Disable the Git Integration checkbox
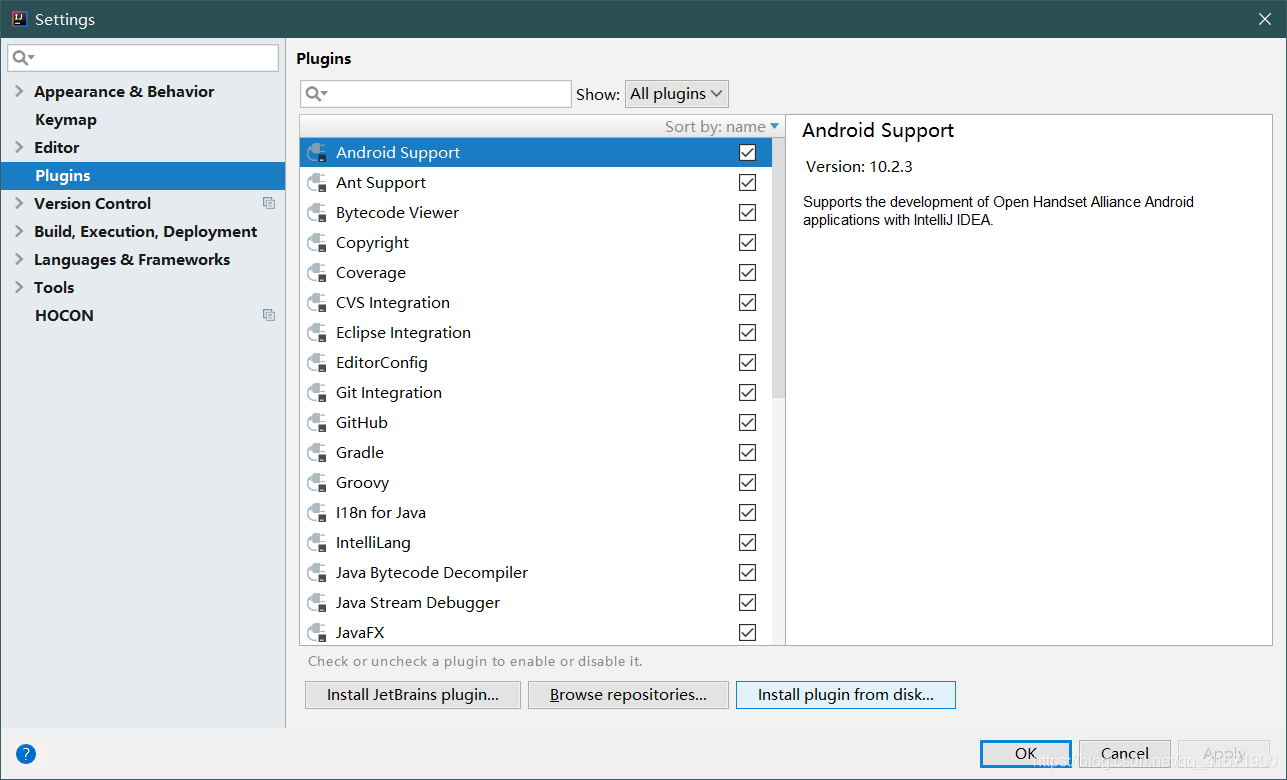The image size is (1287, 780). (x=747, y=393)
